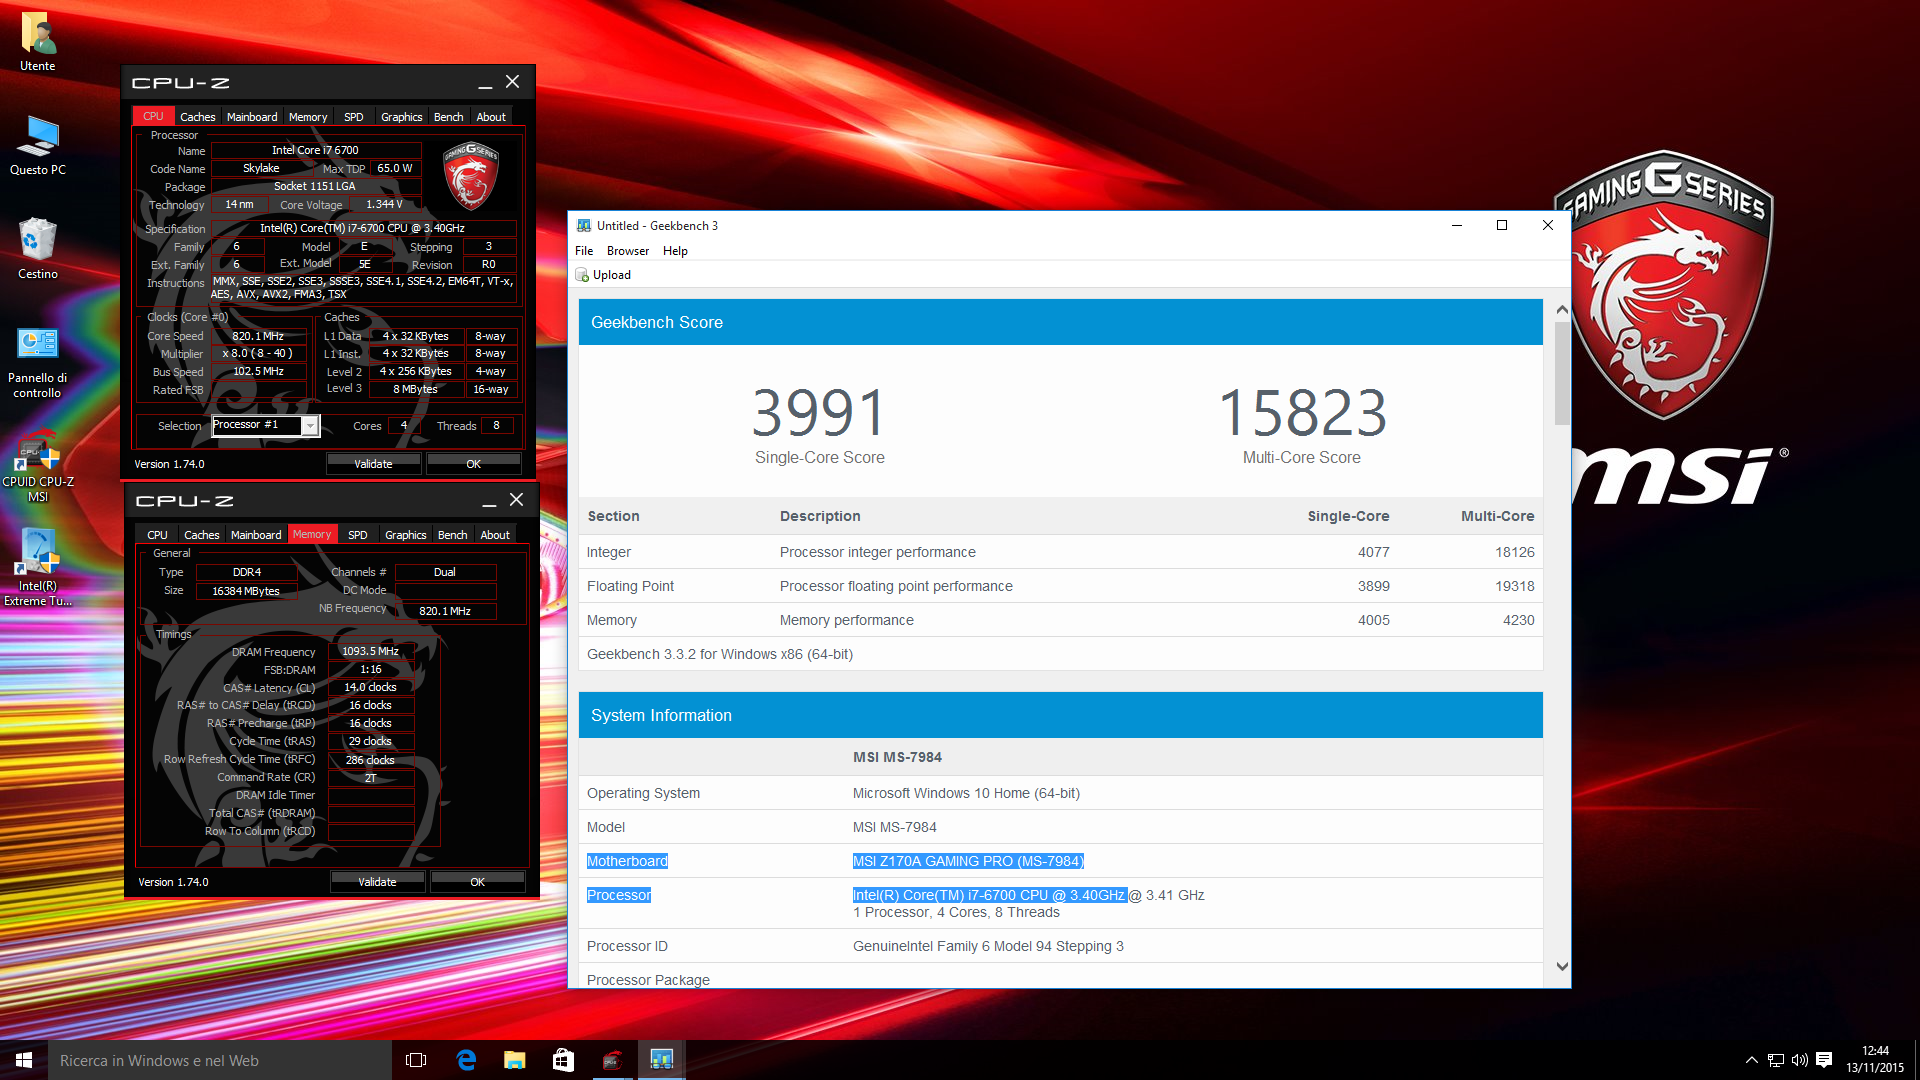Maximize the Geekbench 3 window

tap(1502, 226)
